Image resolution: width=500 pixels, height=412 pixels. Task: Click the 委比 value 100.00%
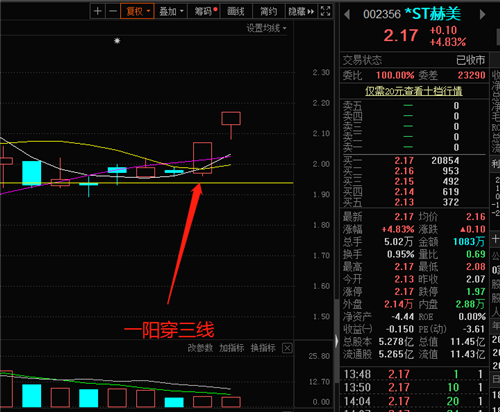[x=395, y=75]
